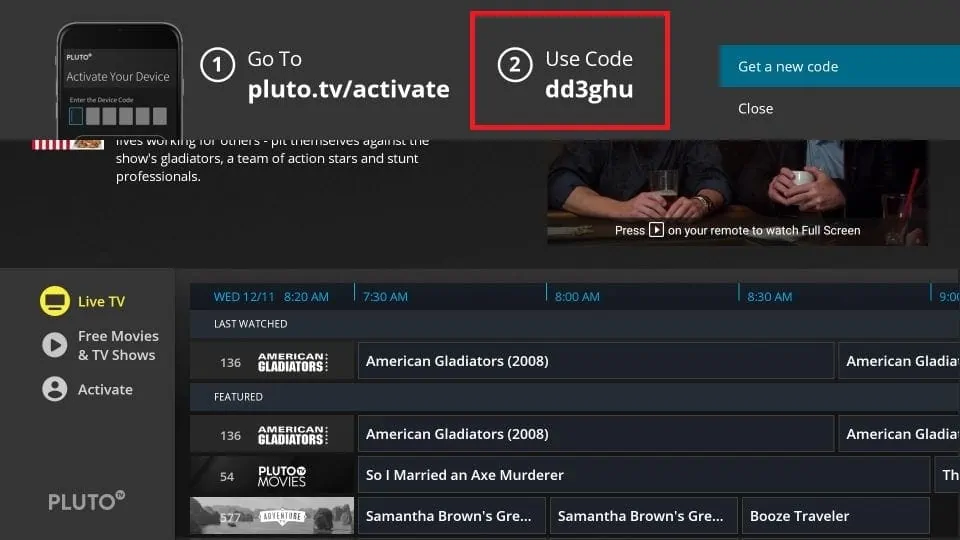
Task: Click the Pluto TV logo in sidebar
Action: (86, 501)
